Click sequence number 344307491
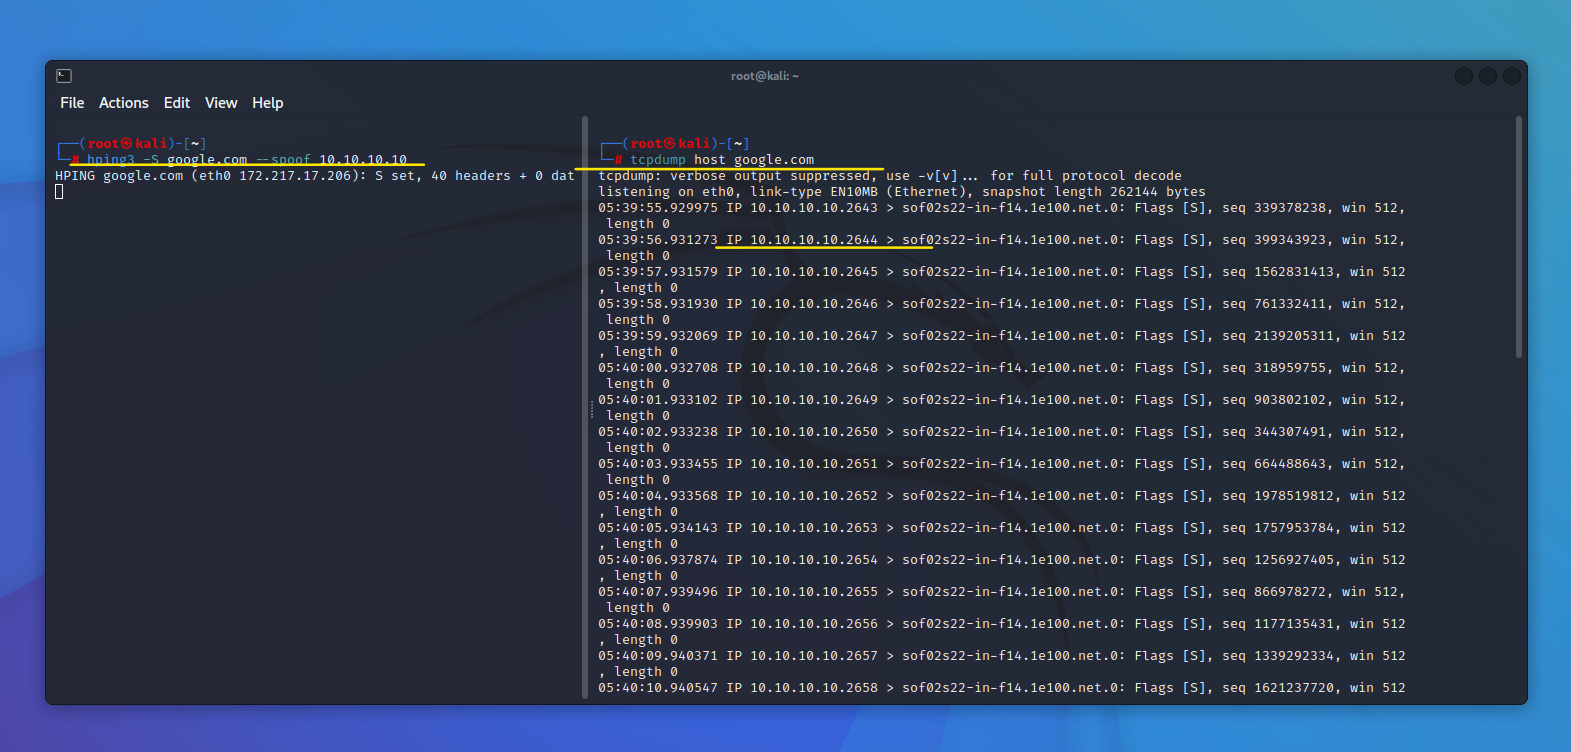The width and height of the screenshot is (1571, 752). point(1290,432)
